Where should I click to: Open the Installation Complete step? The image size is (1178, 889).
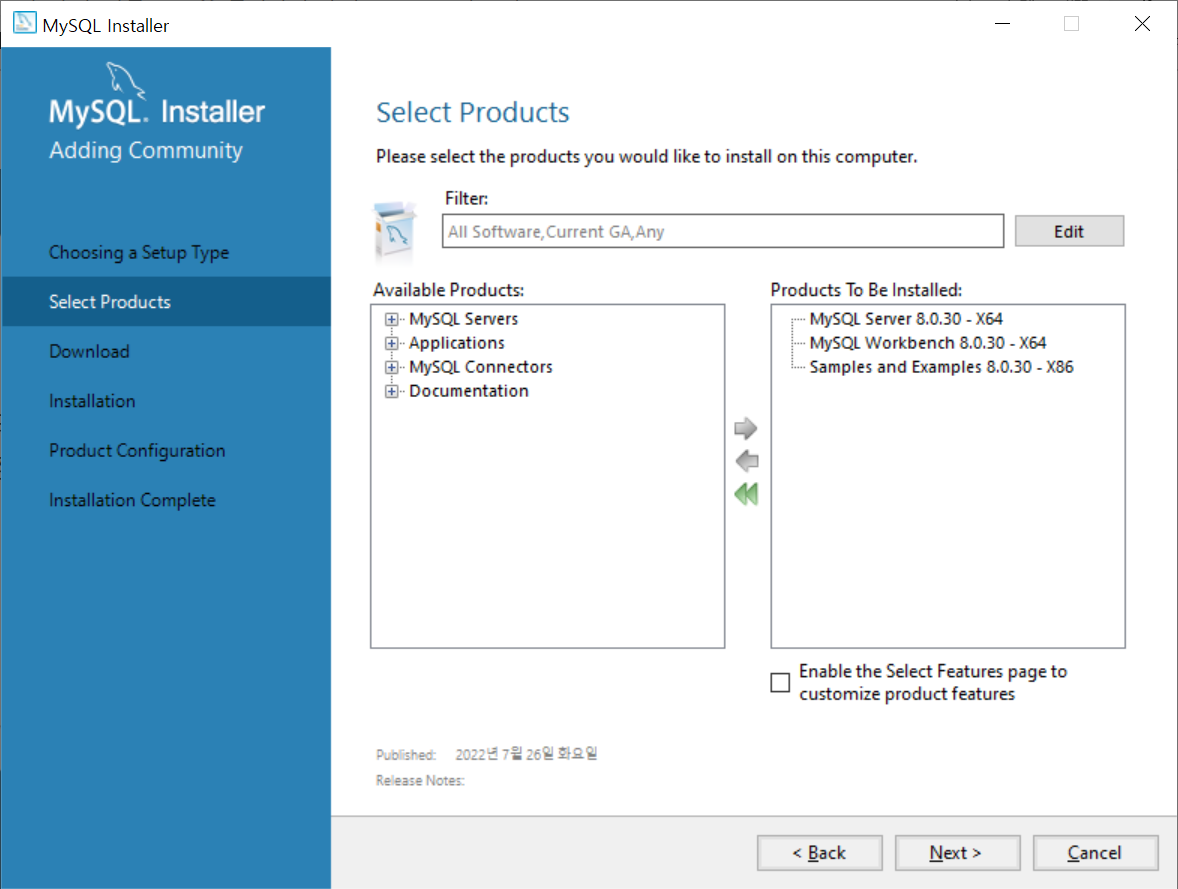[132, 500]
